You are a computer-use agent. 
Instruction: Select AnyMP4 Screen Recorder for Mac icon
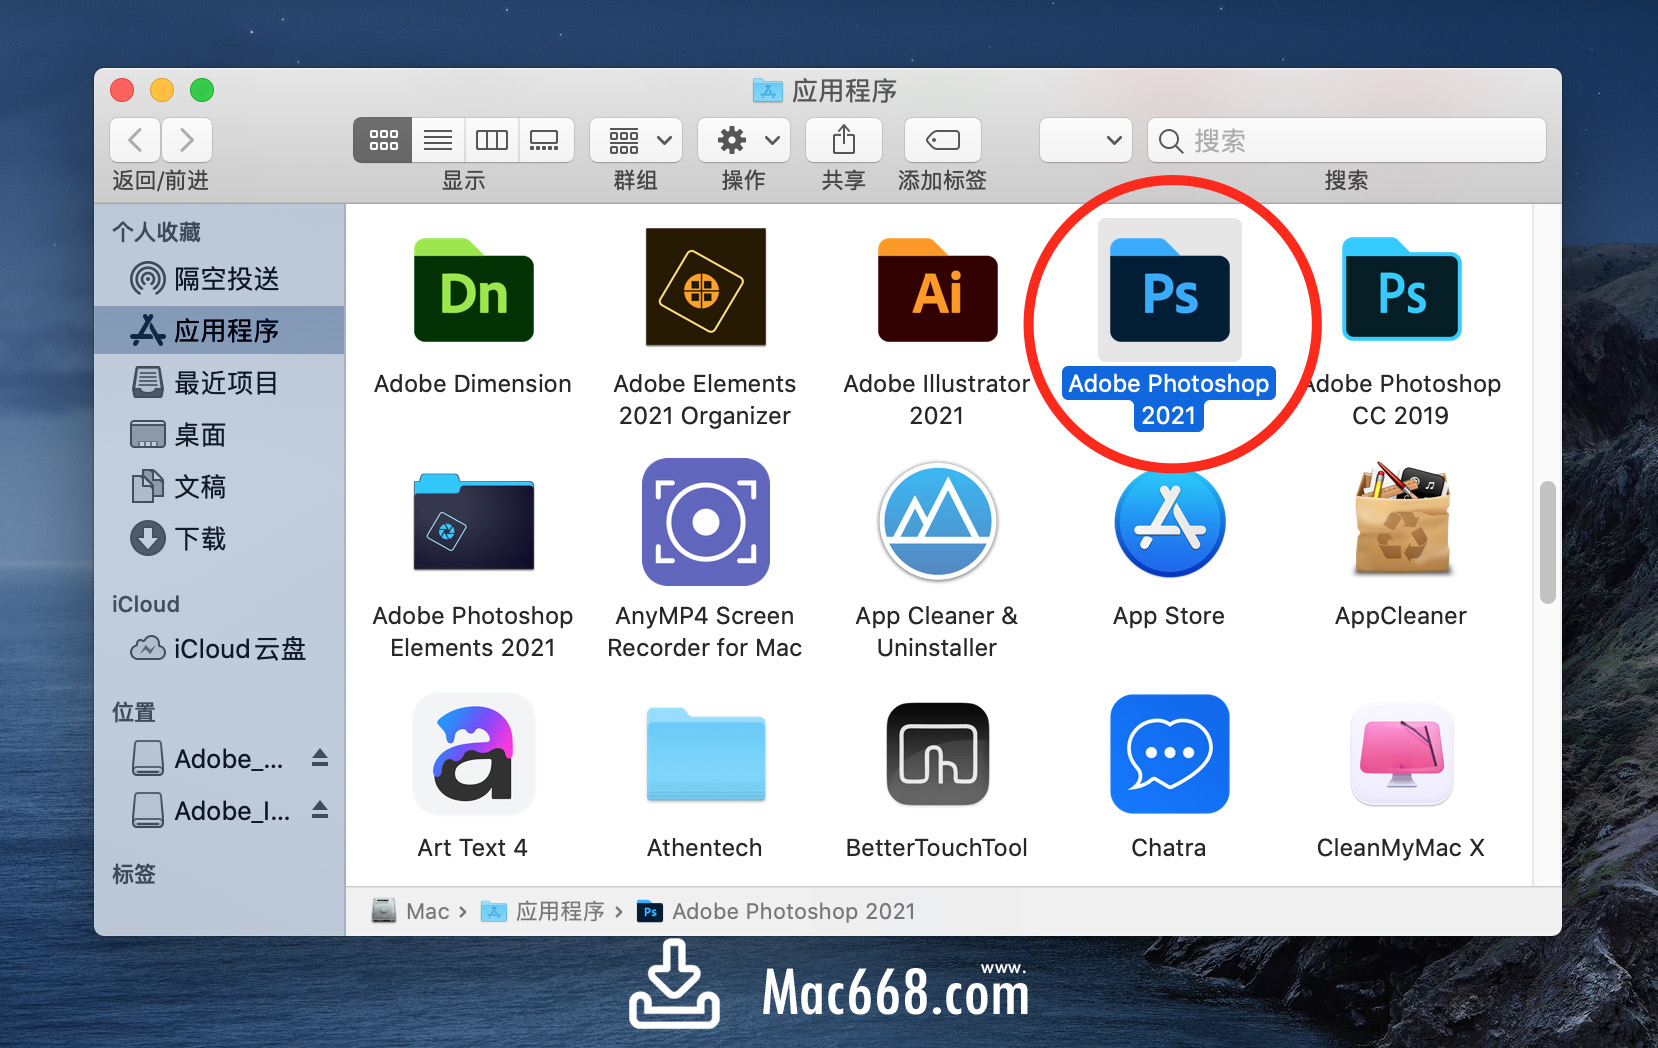point(705,522)
